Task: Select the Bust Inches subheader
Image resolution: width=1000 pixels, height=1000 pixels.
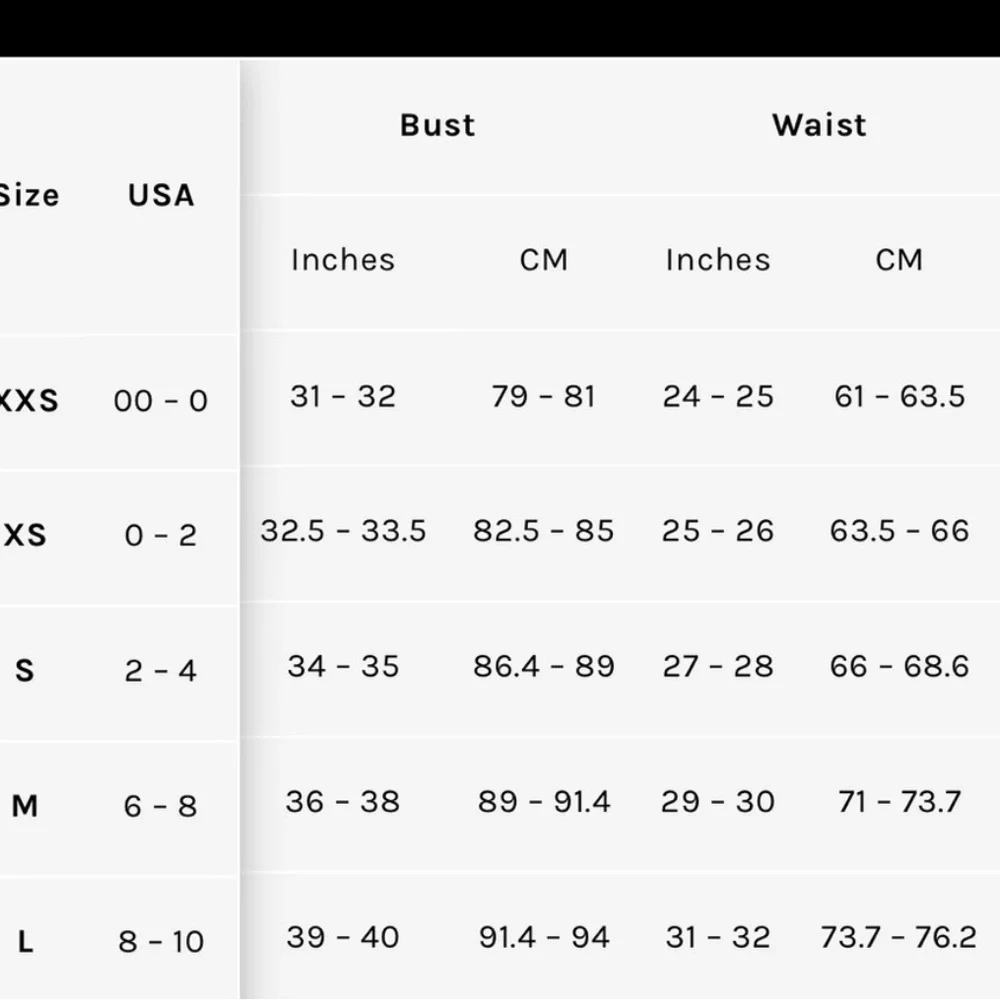Action: 343,260
